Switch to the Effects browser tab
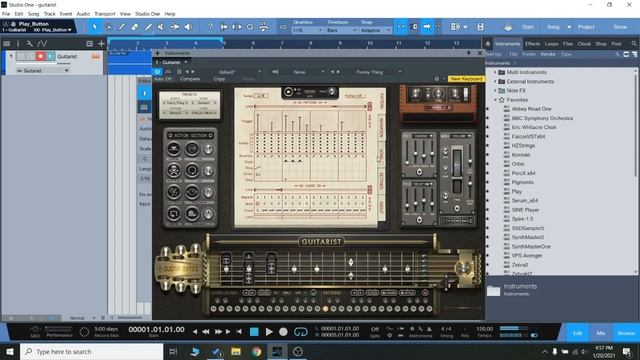640x360 pixels. point(532,44)
